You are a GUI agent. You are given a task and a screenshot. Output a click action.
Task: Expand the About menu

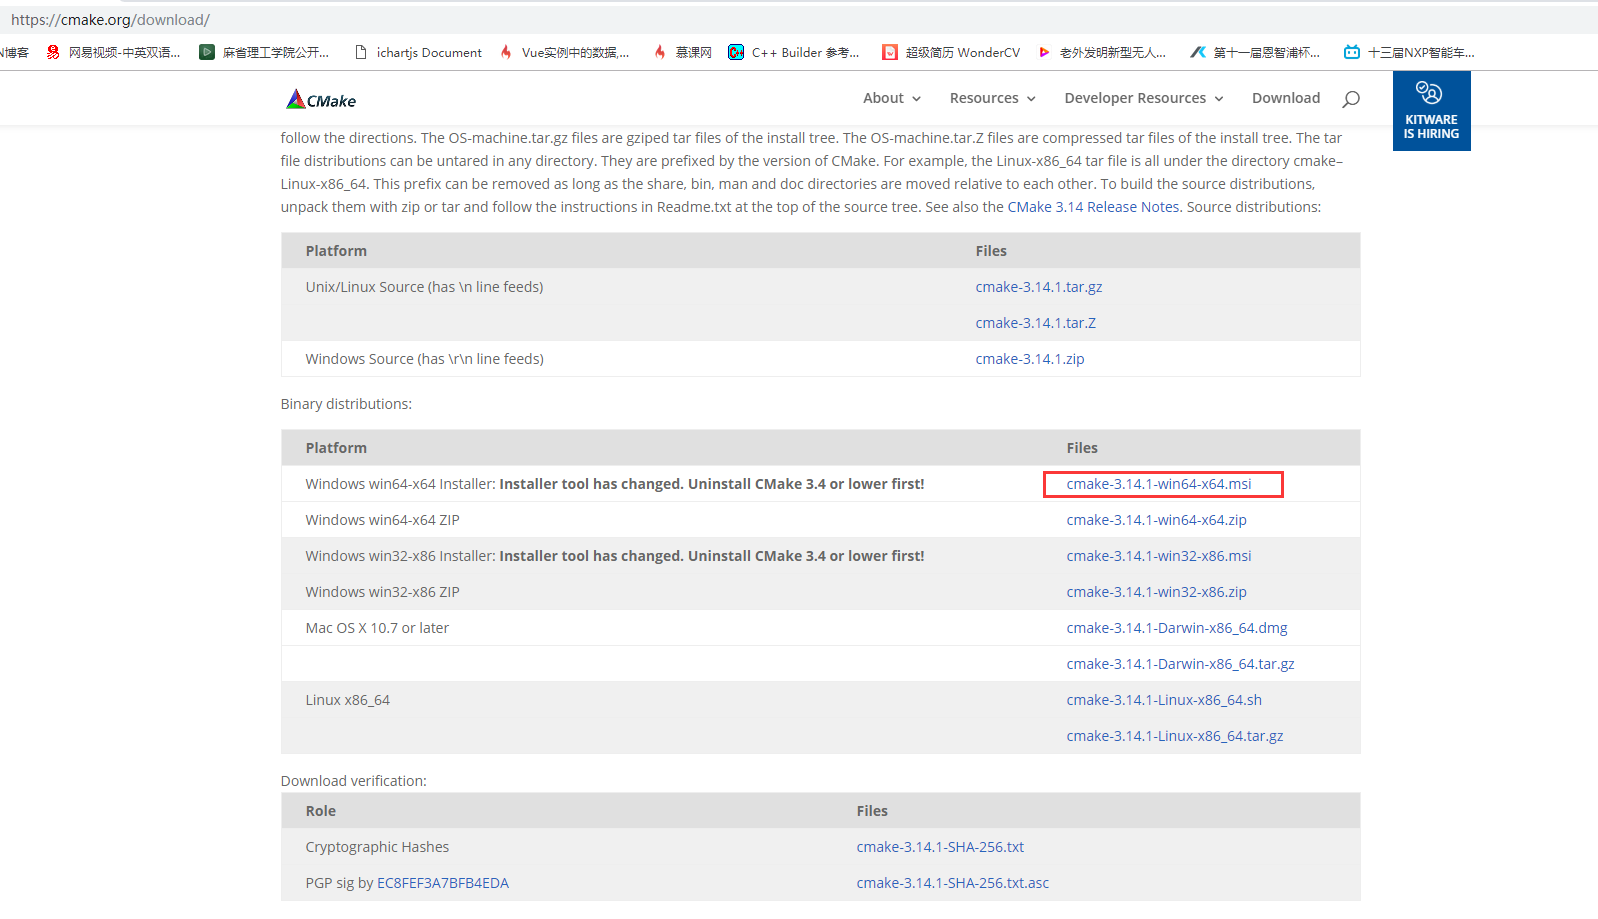892,98
